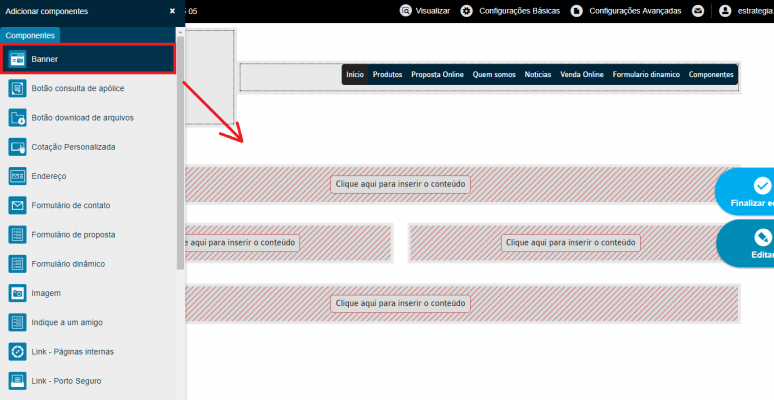
Task: Open the Notícias menu item
Action: click(538, 75)
